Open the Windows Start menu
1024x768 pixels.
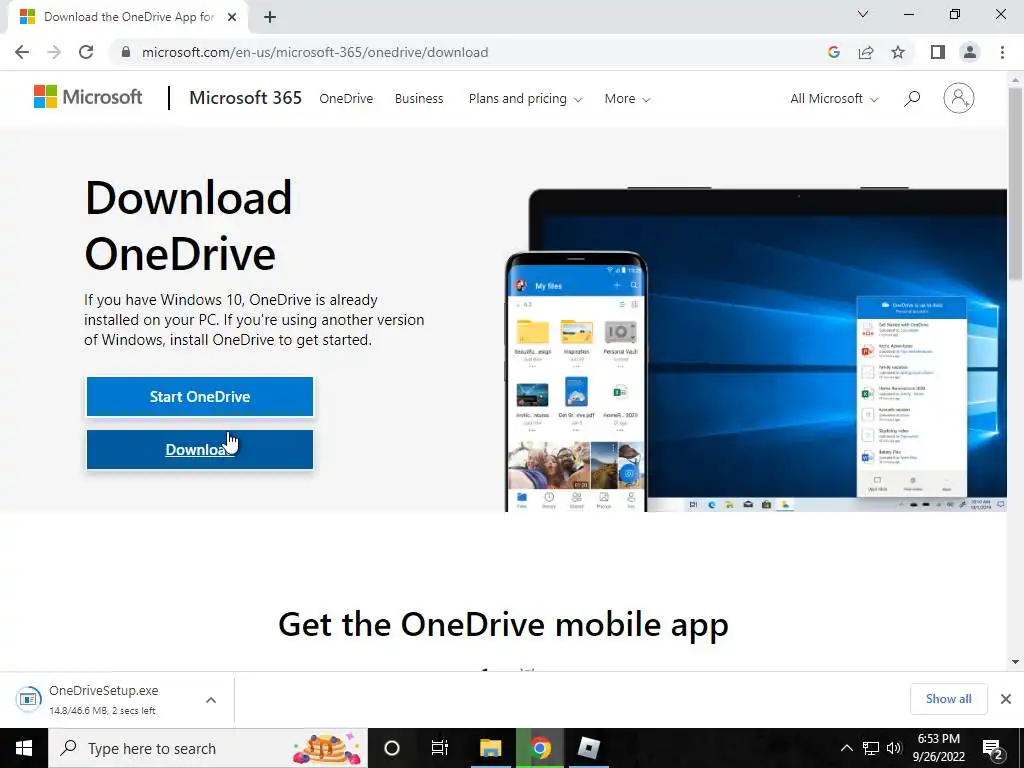pos(24,748)
